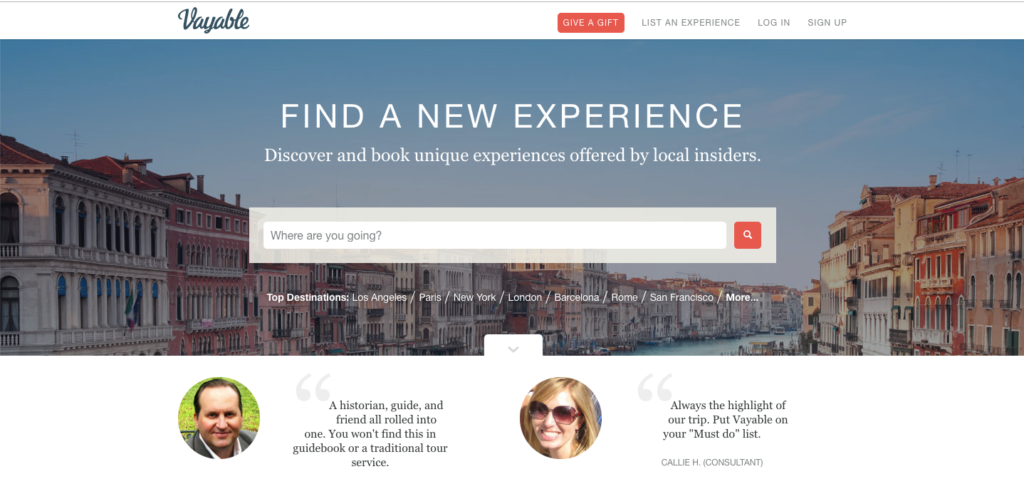The height and width of the screenshot is (484, 1024).
Task: Go to the Rome destination
Action: pyautogui.click(x=624, y=297)
